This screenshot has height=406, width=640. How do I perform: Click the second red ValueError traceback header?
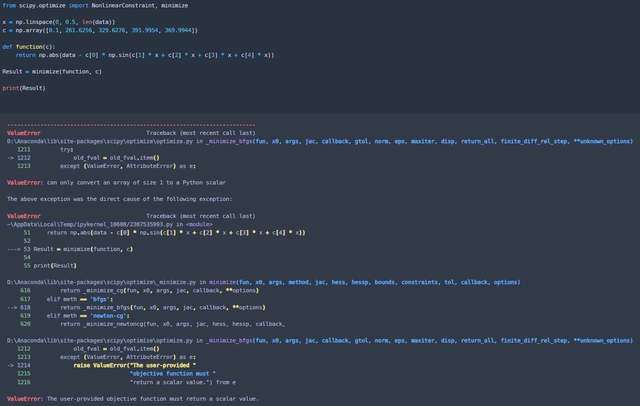(24, 216)
